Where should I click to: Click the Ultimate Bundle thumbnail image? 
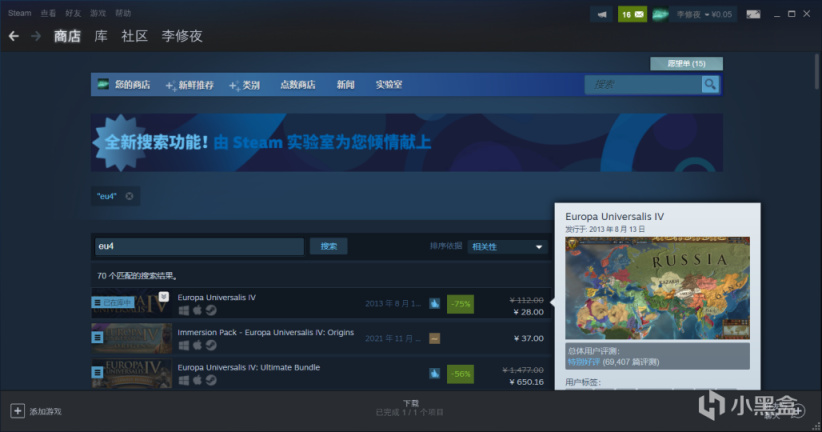click(132, 373)
